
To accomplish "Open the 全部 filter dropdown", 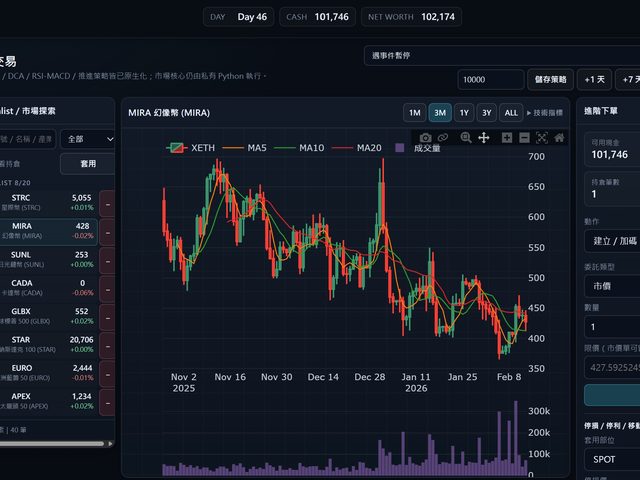I will point(87,139).
